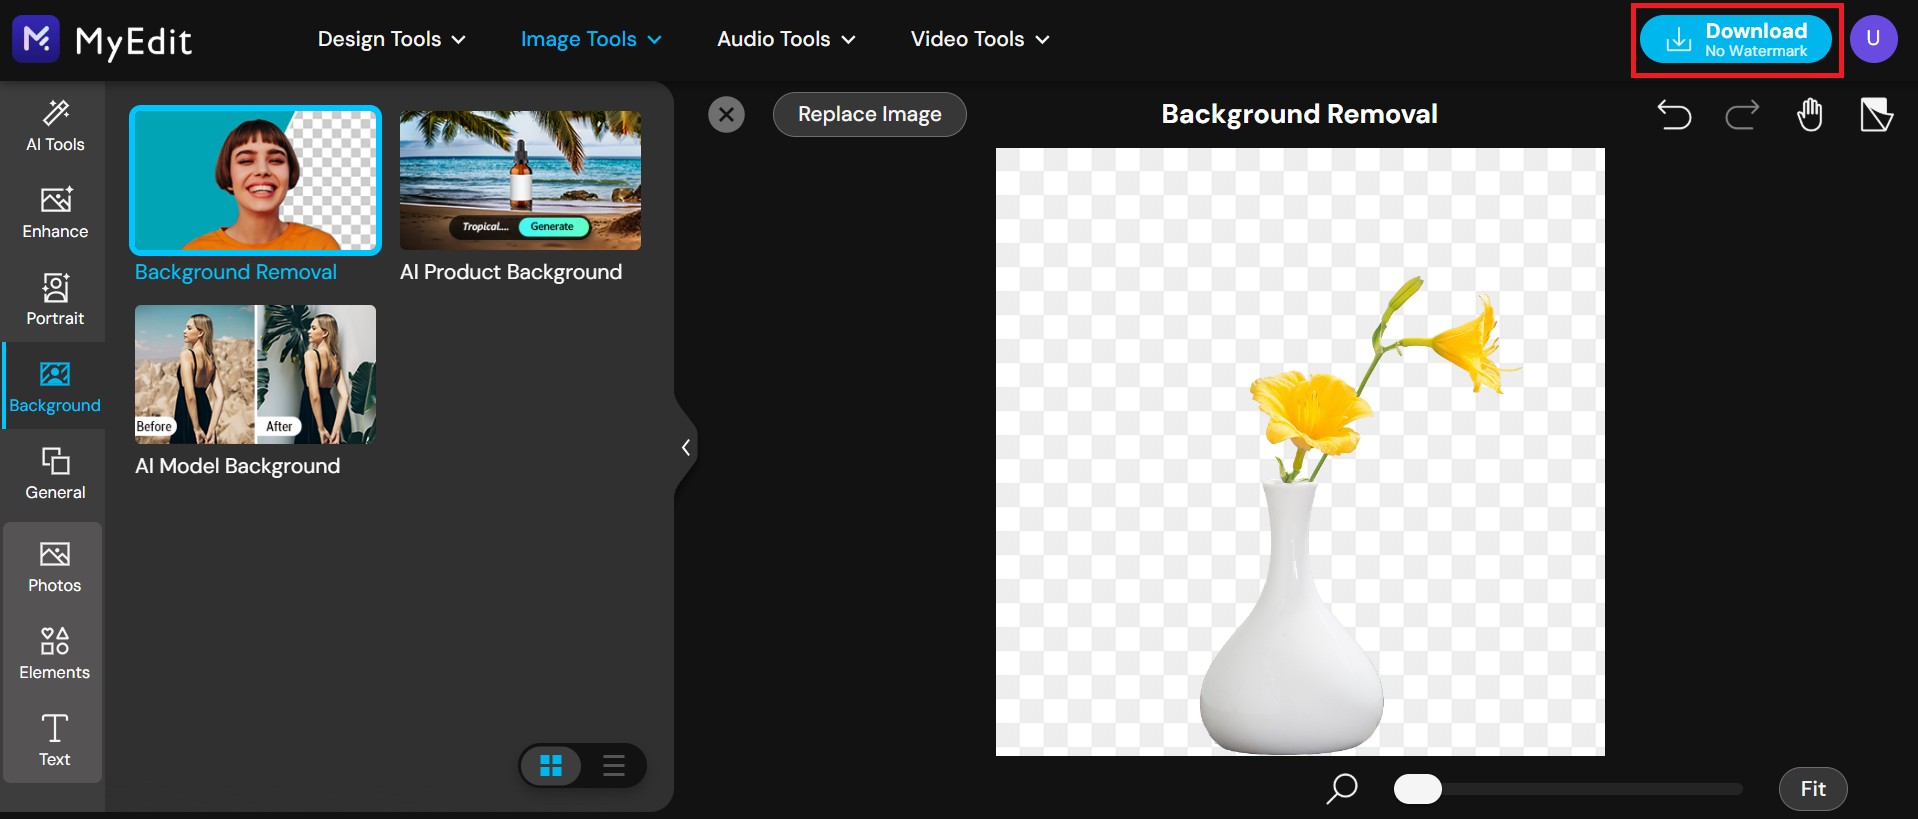Select the Background Removal thumbnail
Image resolution: width=1918 pixels, height=819 pixels.
click(x=256, y=180)
